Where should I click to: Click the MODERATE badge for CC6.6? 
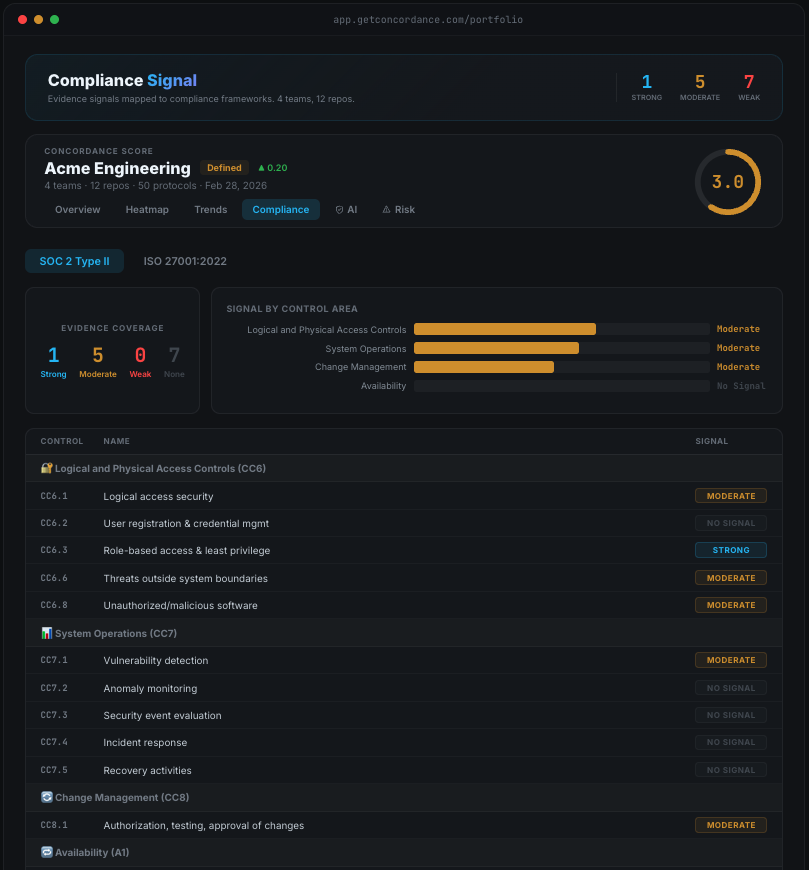[731, 578]
